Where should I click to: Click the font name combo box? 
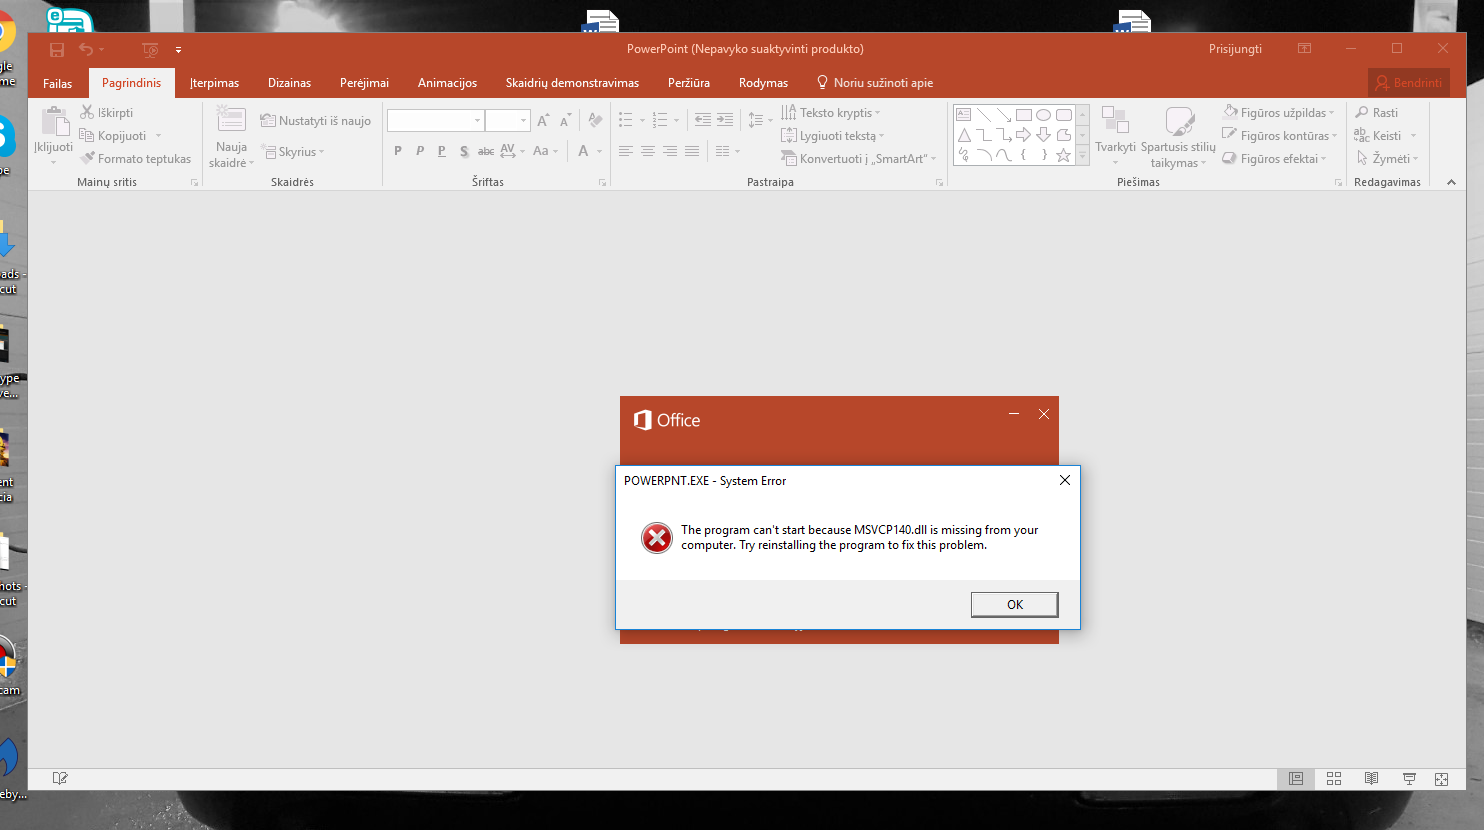point(435,120)
